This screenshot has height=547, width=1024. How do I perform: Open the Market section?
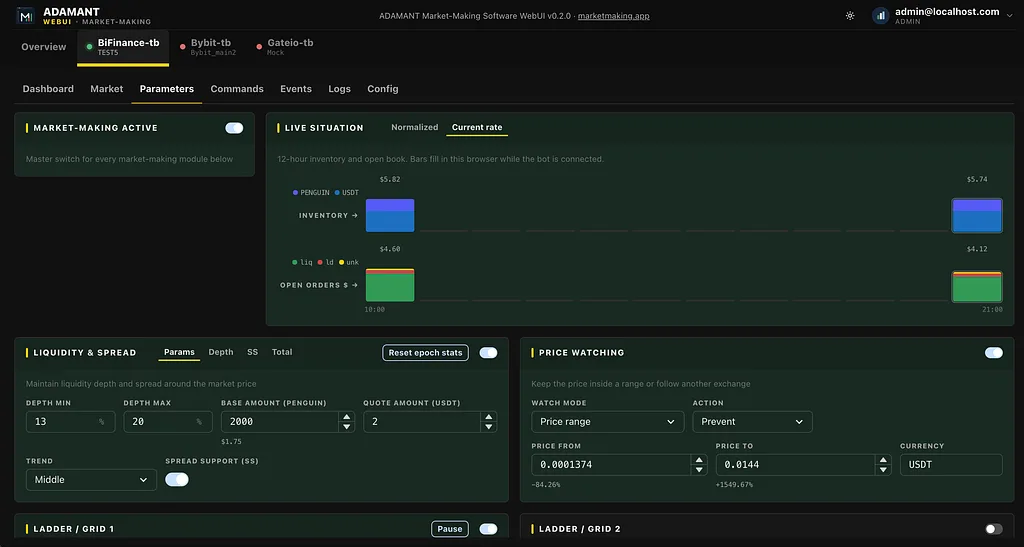[x=106, y=89]
